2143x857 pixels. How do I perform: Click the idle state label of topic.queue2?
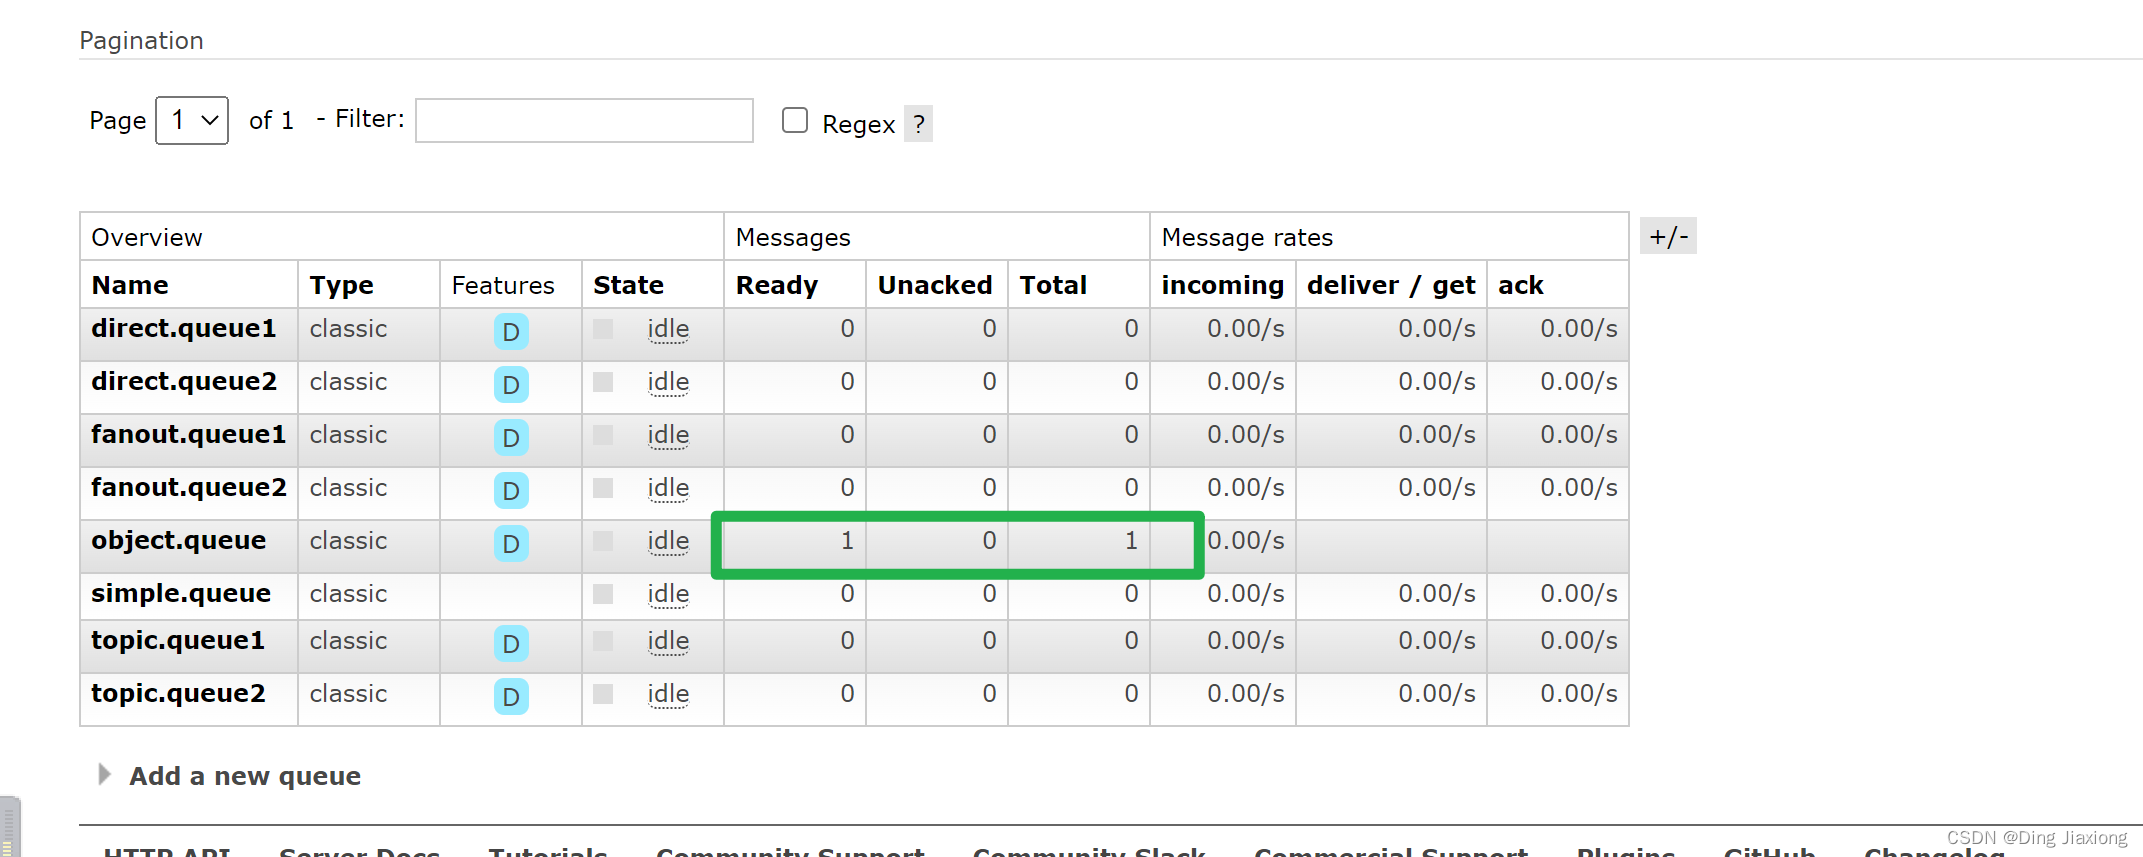click(668, 694)
